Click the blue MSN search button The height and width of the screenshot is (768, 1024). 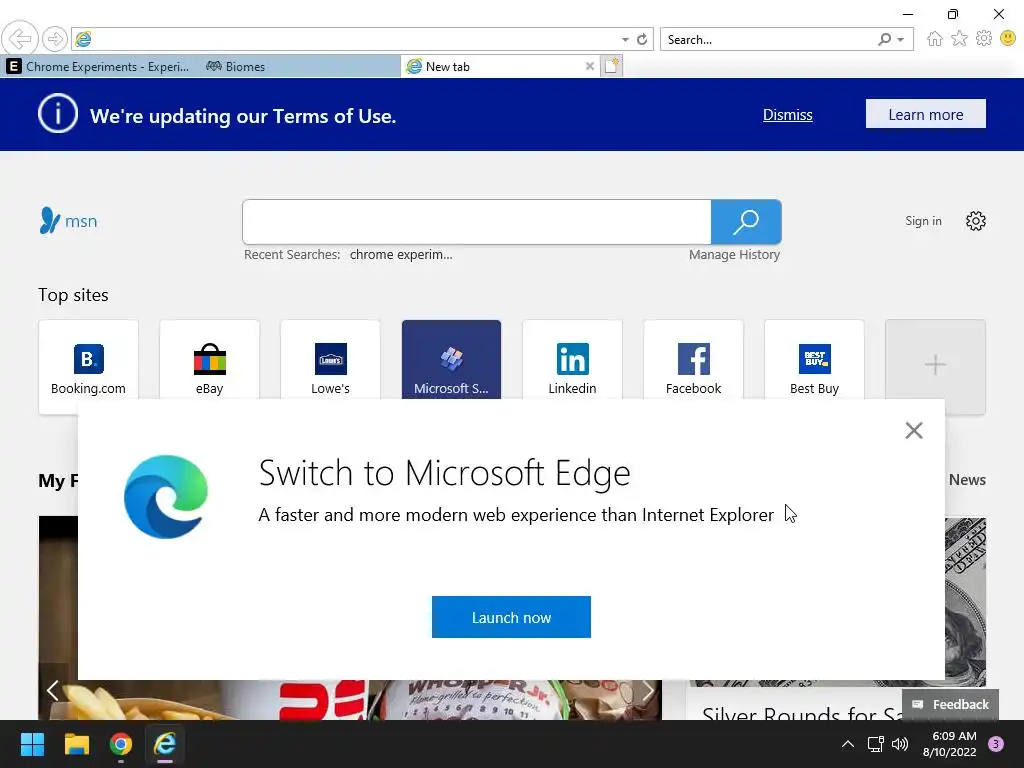point(746,222)
